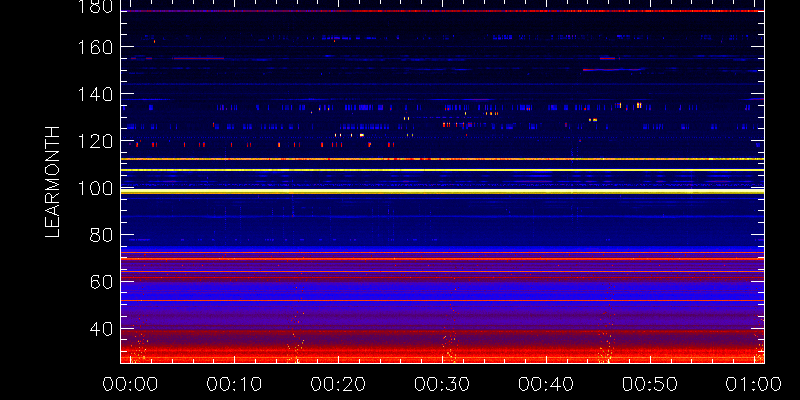This screenshot has height=400, width=800.
Task: Click the 00:20 time axis label
Action: [338, 384]
